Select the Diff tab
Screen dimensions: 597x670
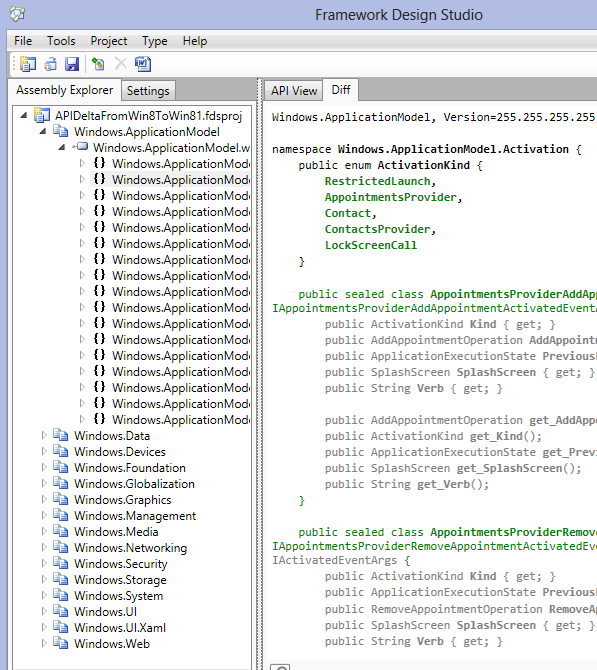(x=341, y=90)
